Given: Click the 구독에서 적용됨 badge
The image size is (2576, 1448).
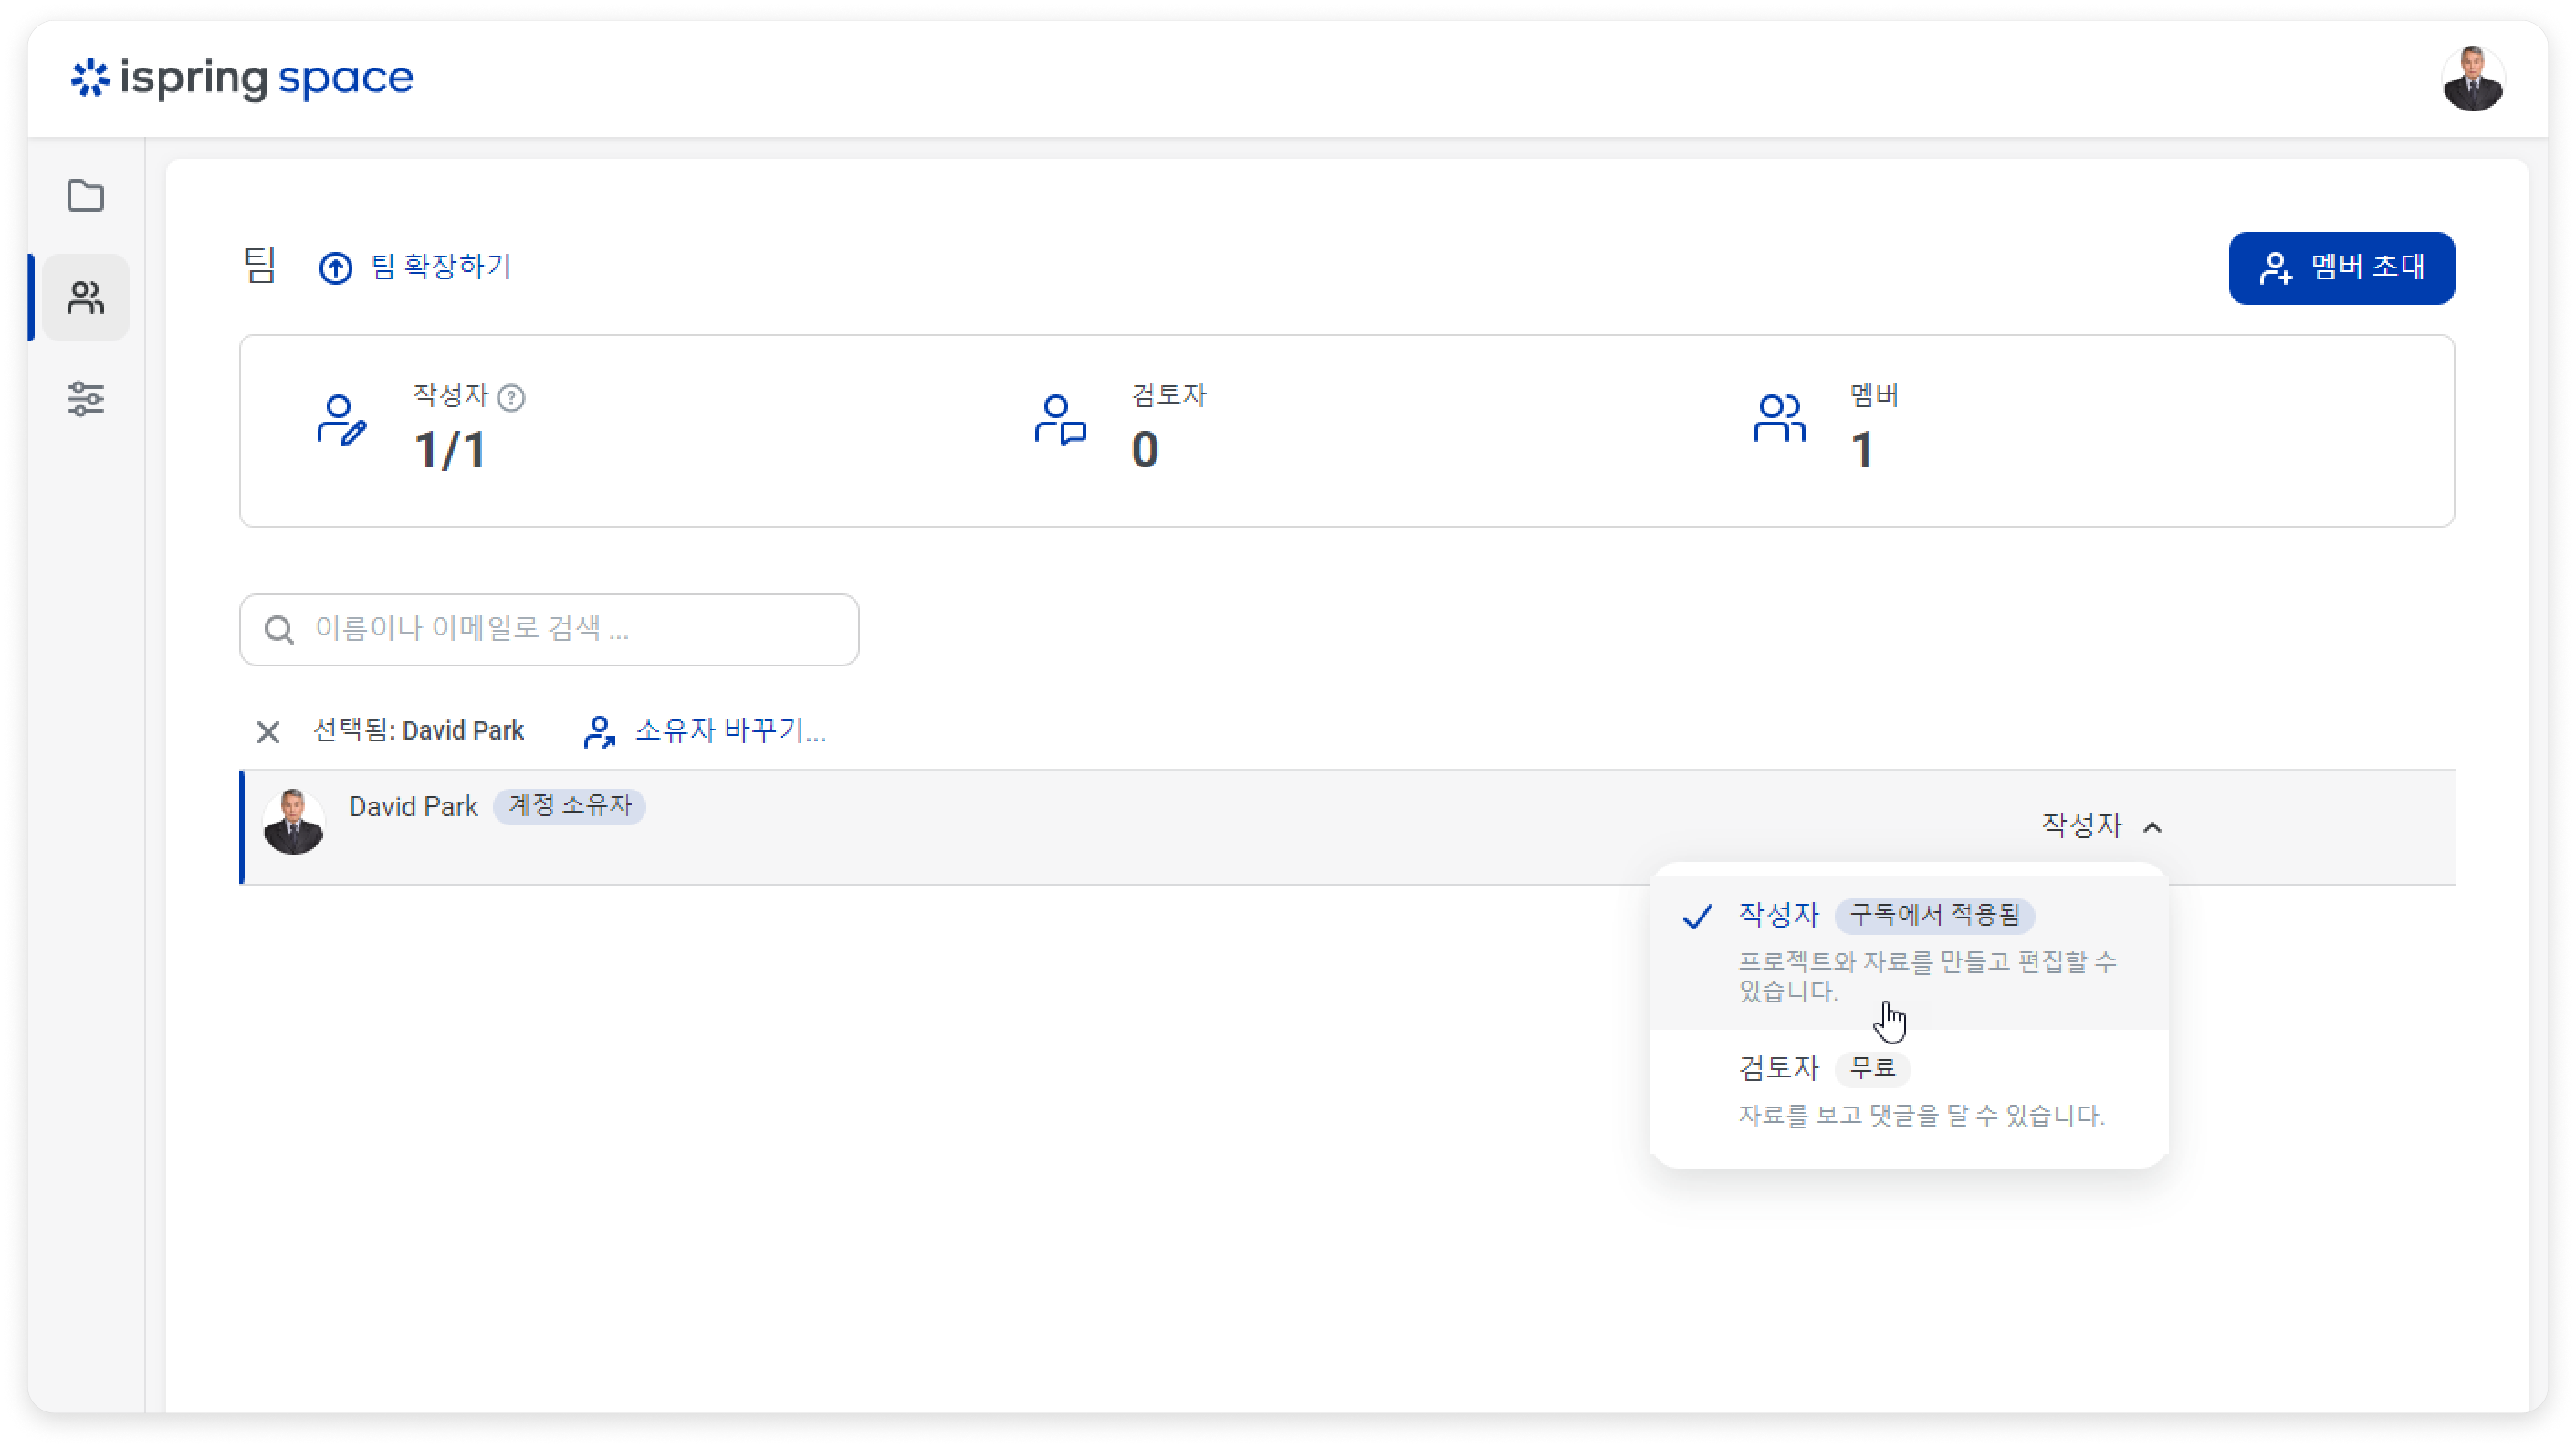Looking at the screenshot, I should point(1935,915).
